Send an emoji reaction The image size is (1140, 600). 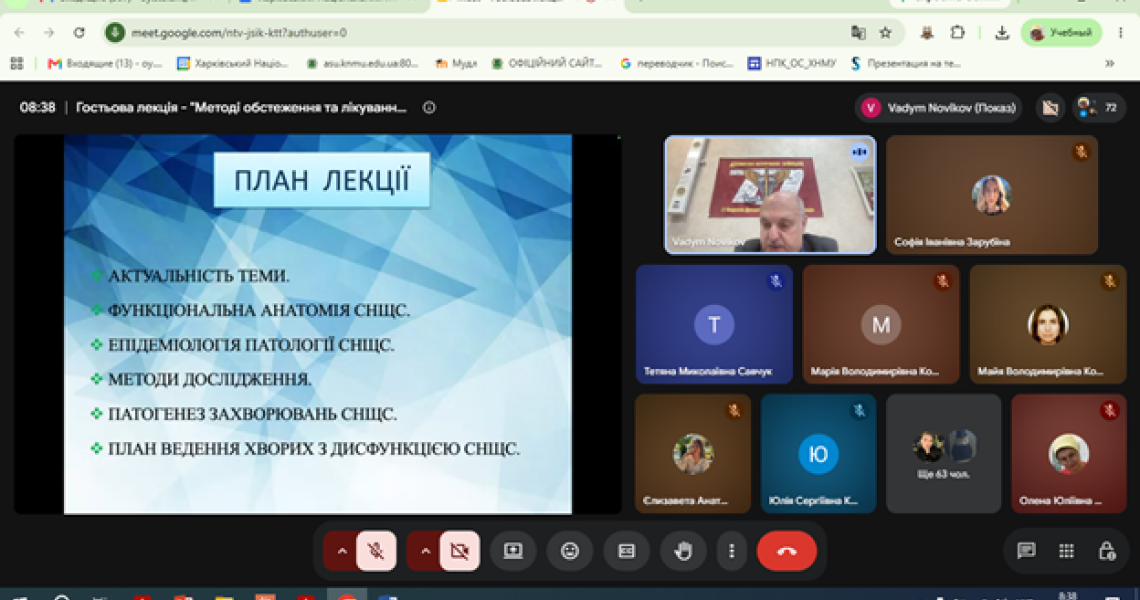[x=570, y=551]
